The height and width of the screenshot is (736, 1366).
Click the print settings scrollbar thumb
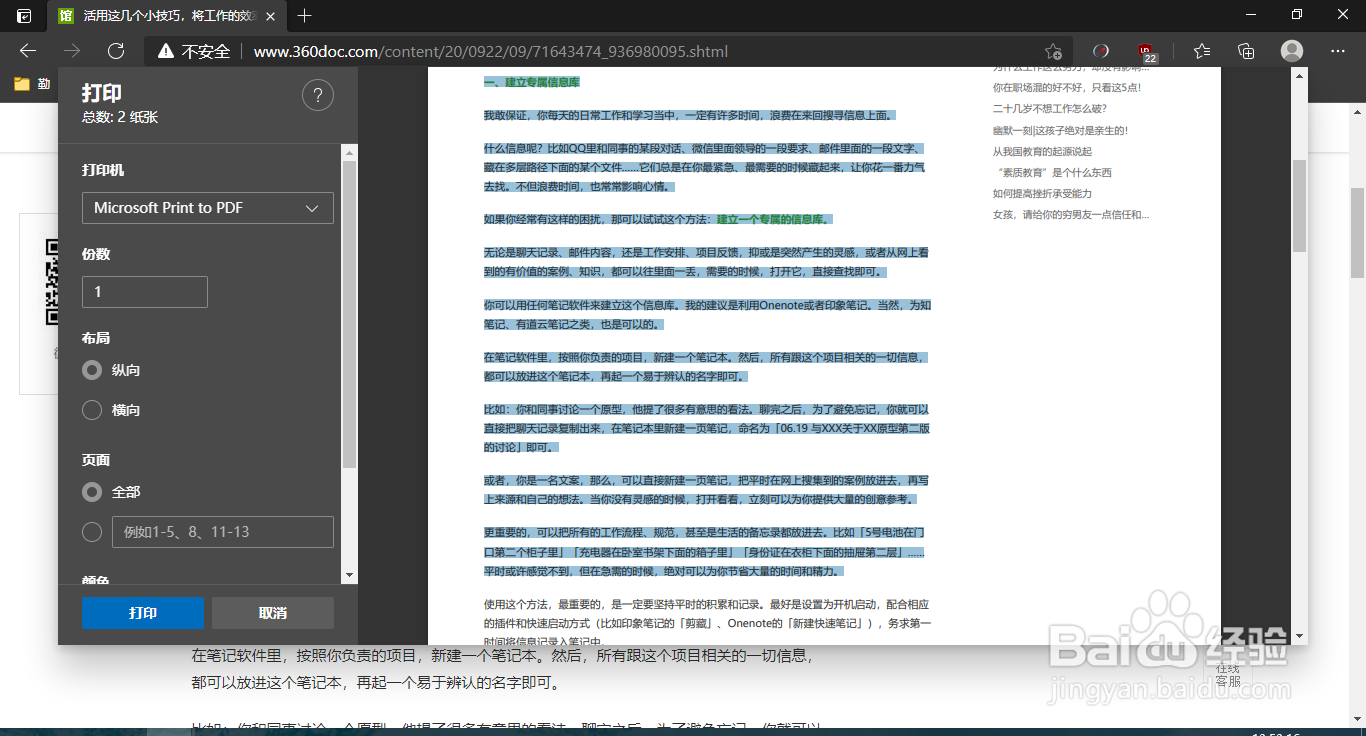[349, 315]
